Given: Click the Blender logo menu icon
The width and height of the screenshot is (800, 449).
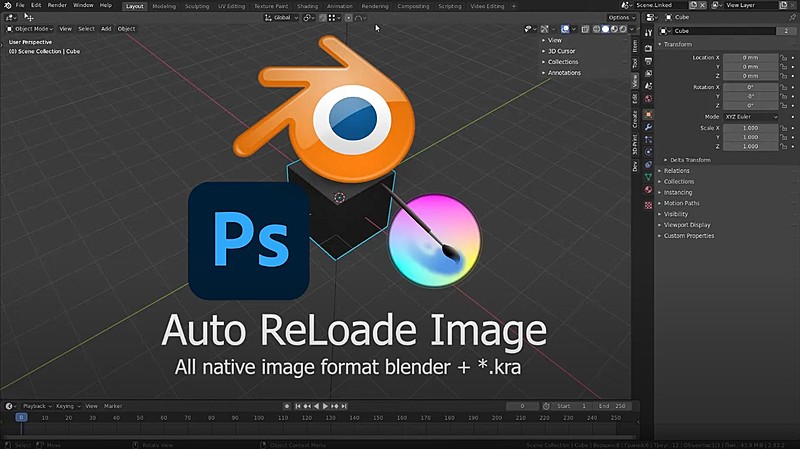Looking at the screenshot, I should click(8, 5).
